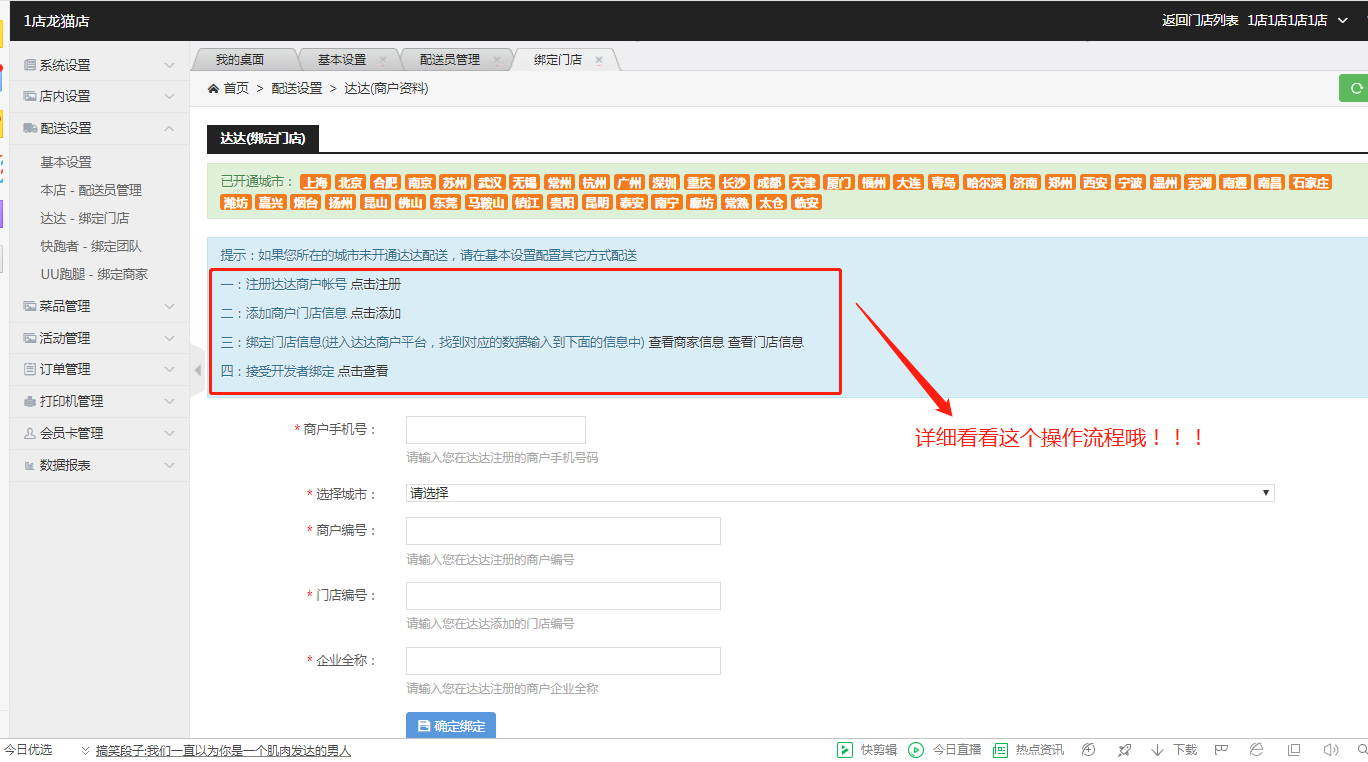Click the 商户手机号 input field
Screen dimensions: 1368x762
495,430
